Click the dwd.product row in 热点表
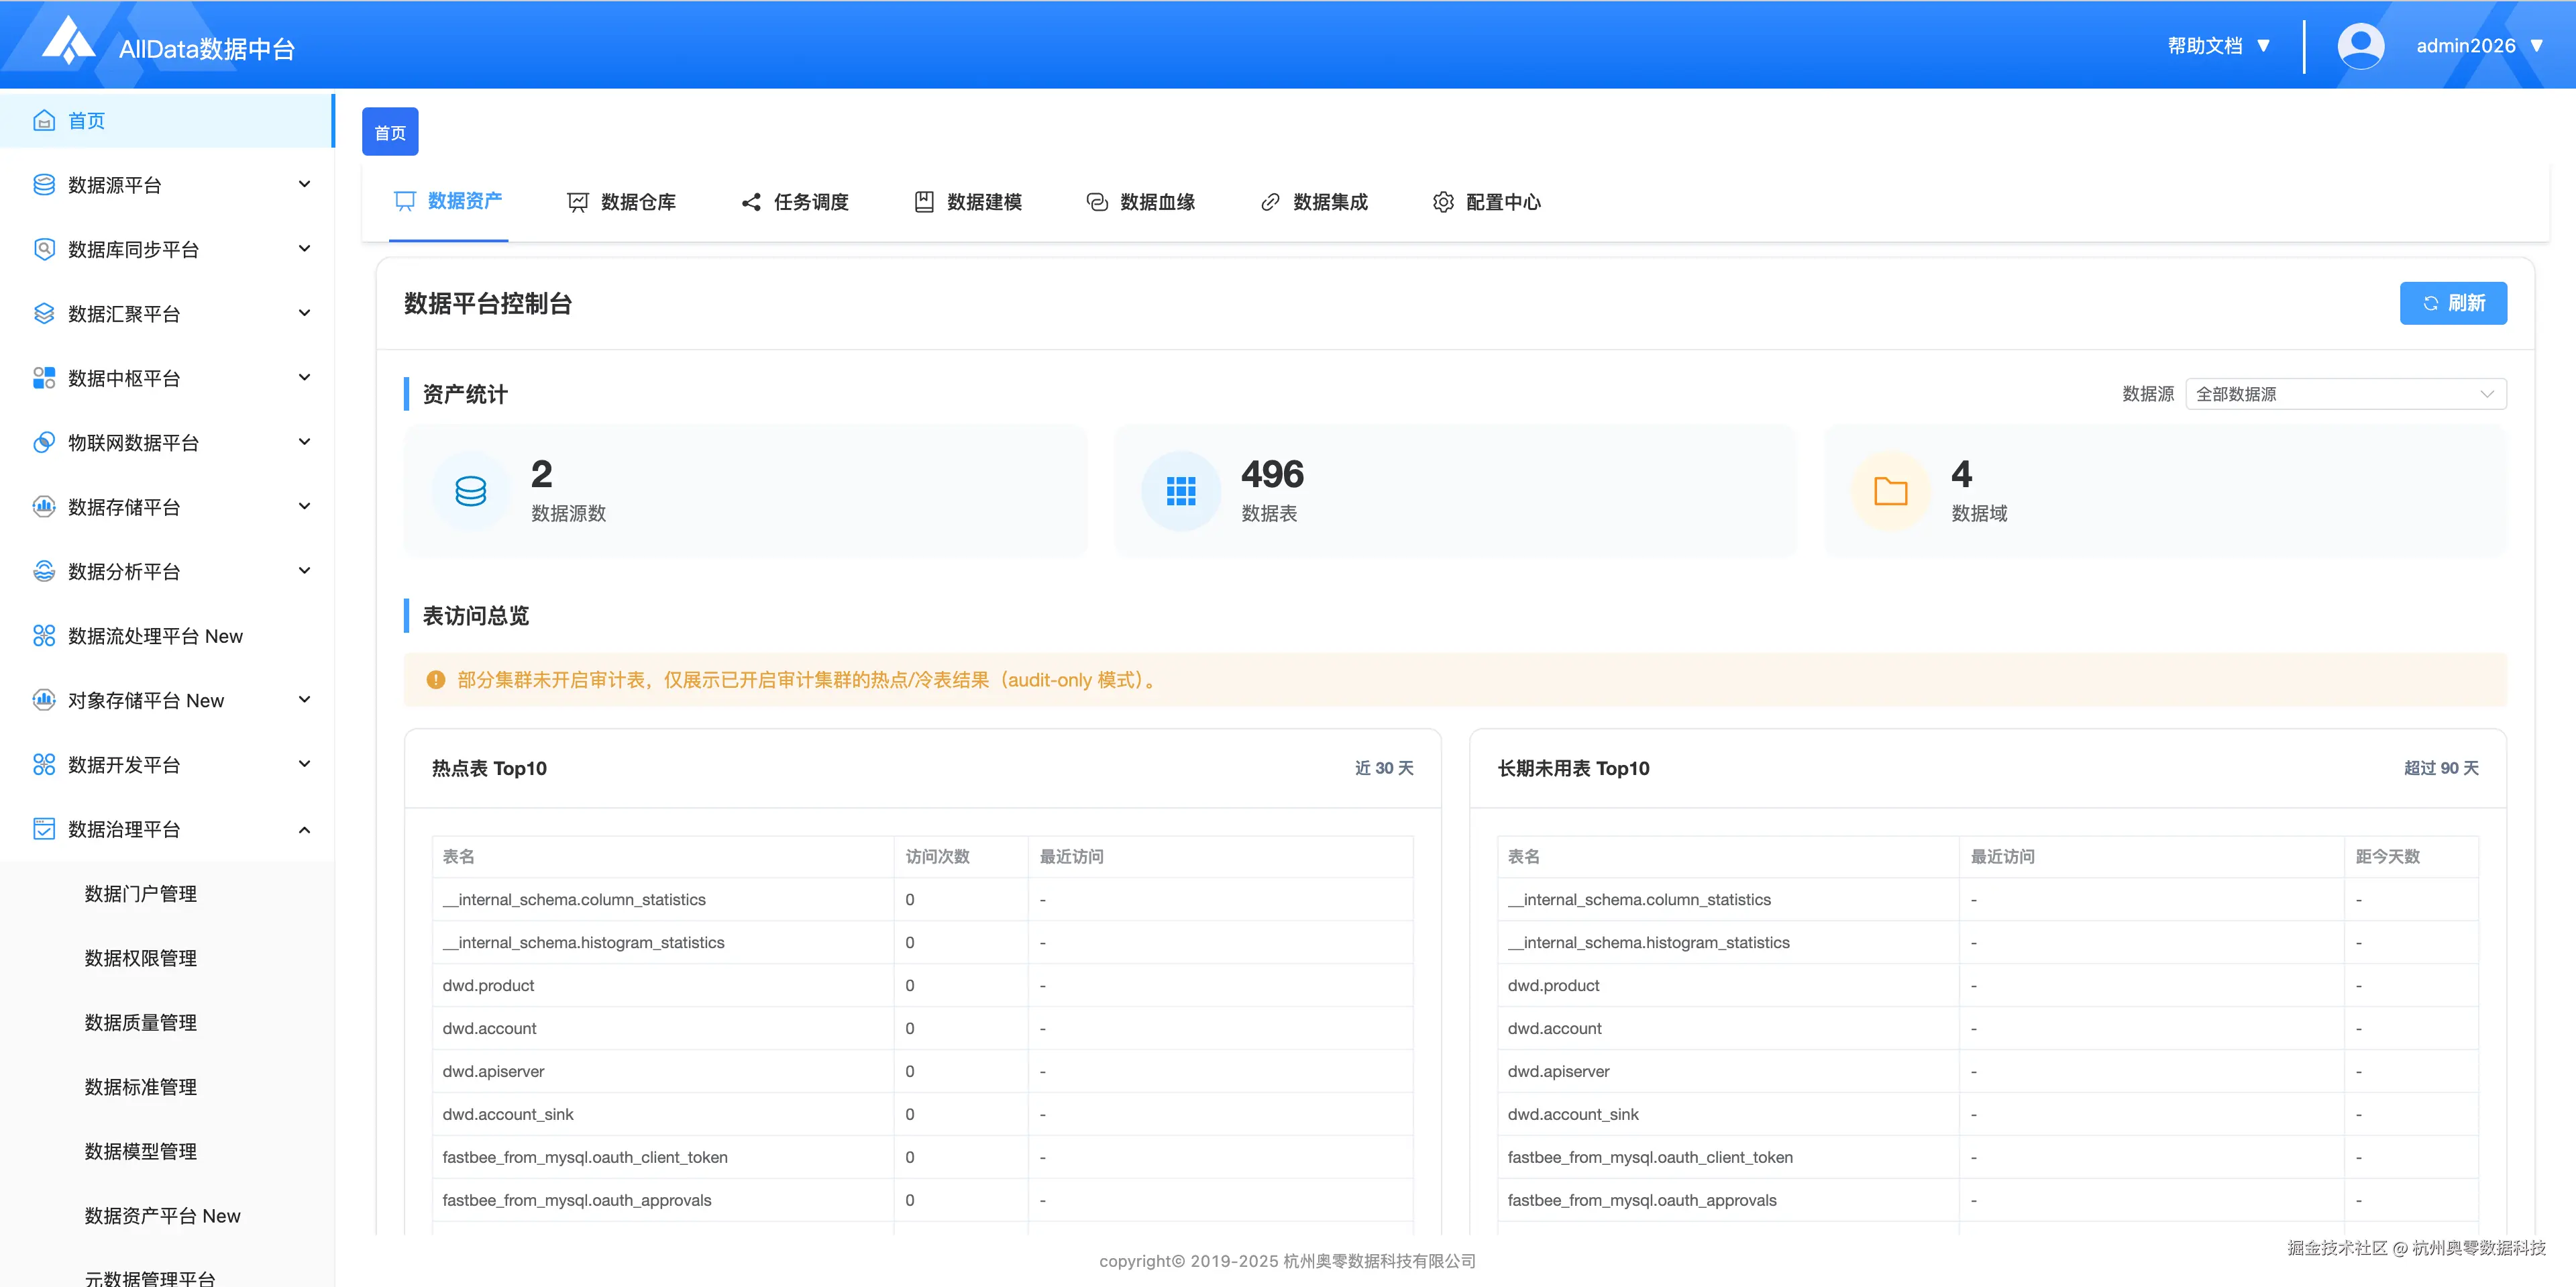 pyautogui.click(x=489, y=986)
